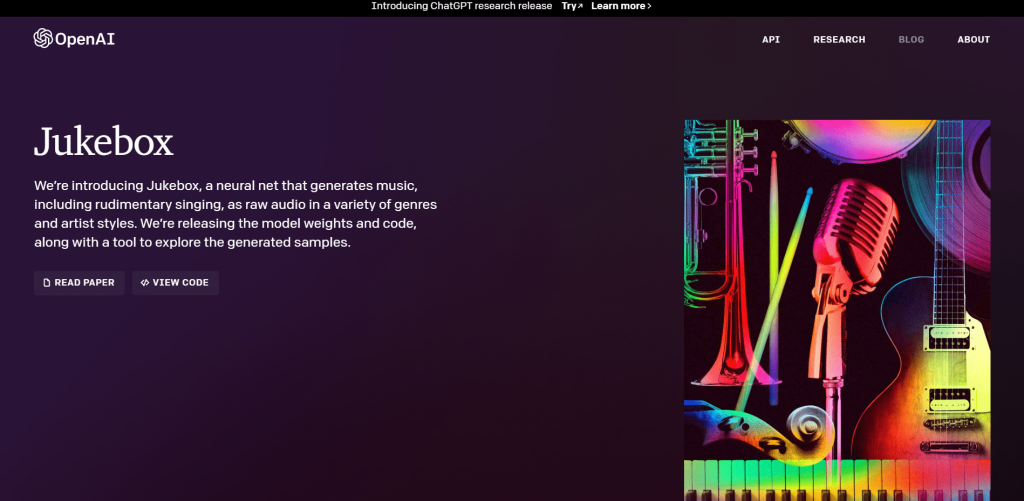
Task: Open the BLOG nav item
Action: click(x=911, y=40)
